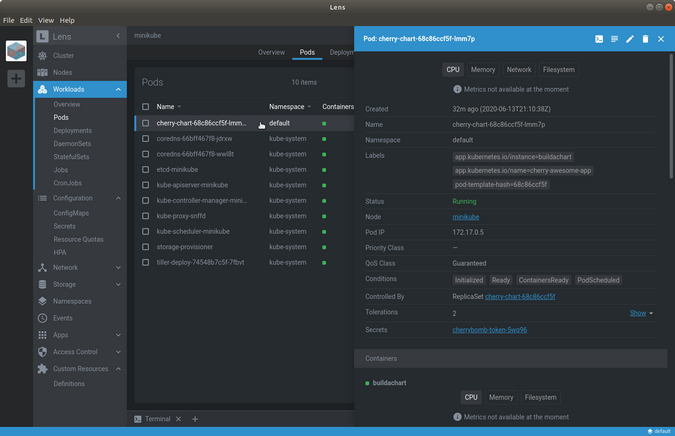The width and height of the screenshot is (675, 436).
Task: Expand the Tolerations Show dropdown
Action: pyautogui.click(x=641, y=313)
